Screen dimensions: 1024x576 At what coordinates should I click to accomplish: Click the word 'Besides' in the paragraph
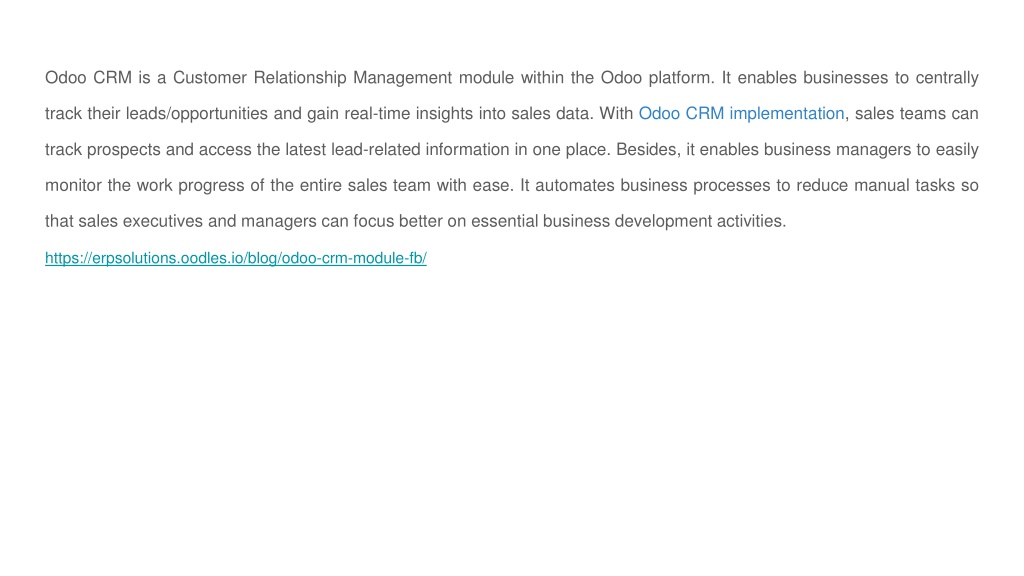click(646, 150)
